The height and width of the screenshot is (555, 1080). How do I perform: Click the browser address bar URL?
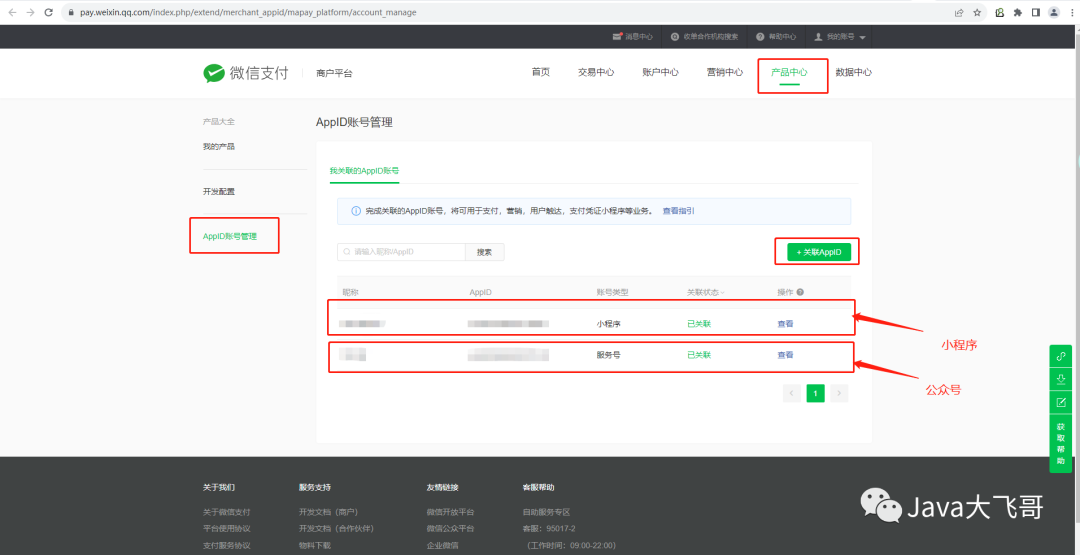tap(248, 12)
